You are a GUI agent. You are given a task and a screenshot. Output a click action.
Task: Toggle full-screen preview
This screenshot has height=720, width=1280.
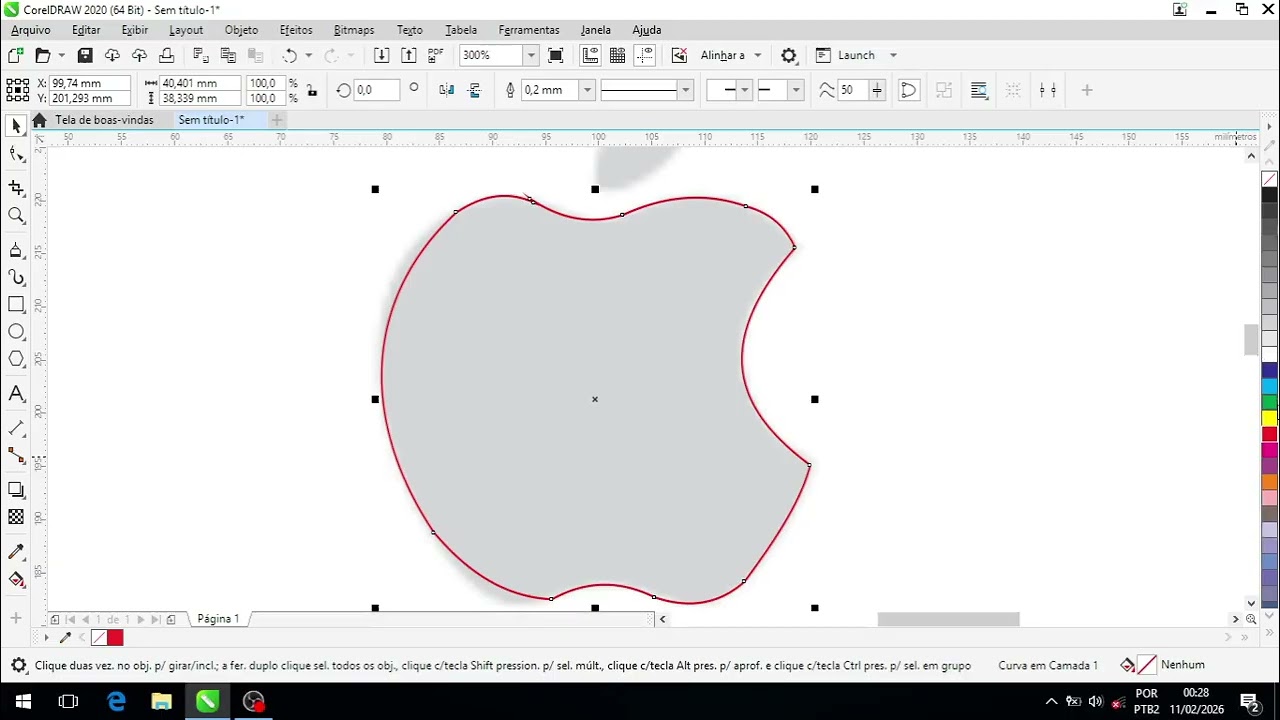coord(556,55)
